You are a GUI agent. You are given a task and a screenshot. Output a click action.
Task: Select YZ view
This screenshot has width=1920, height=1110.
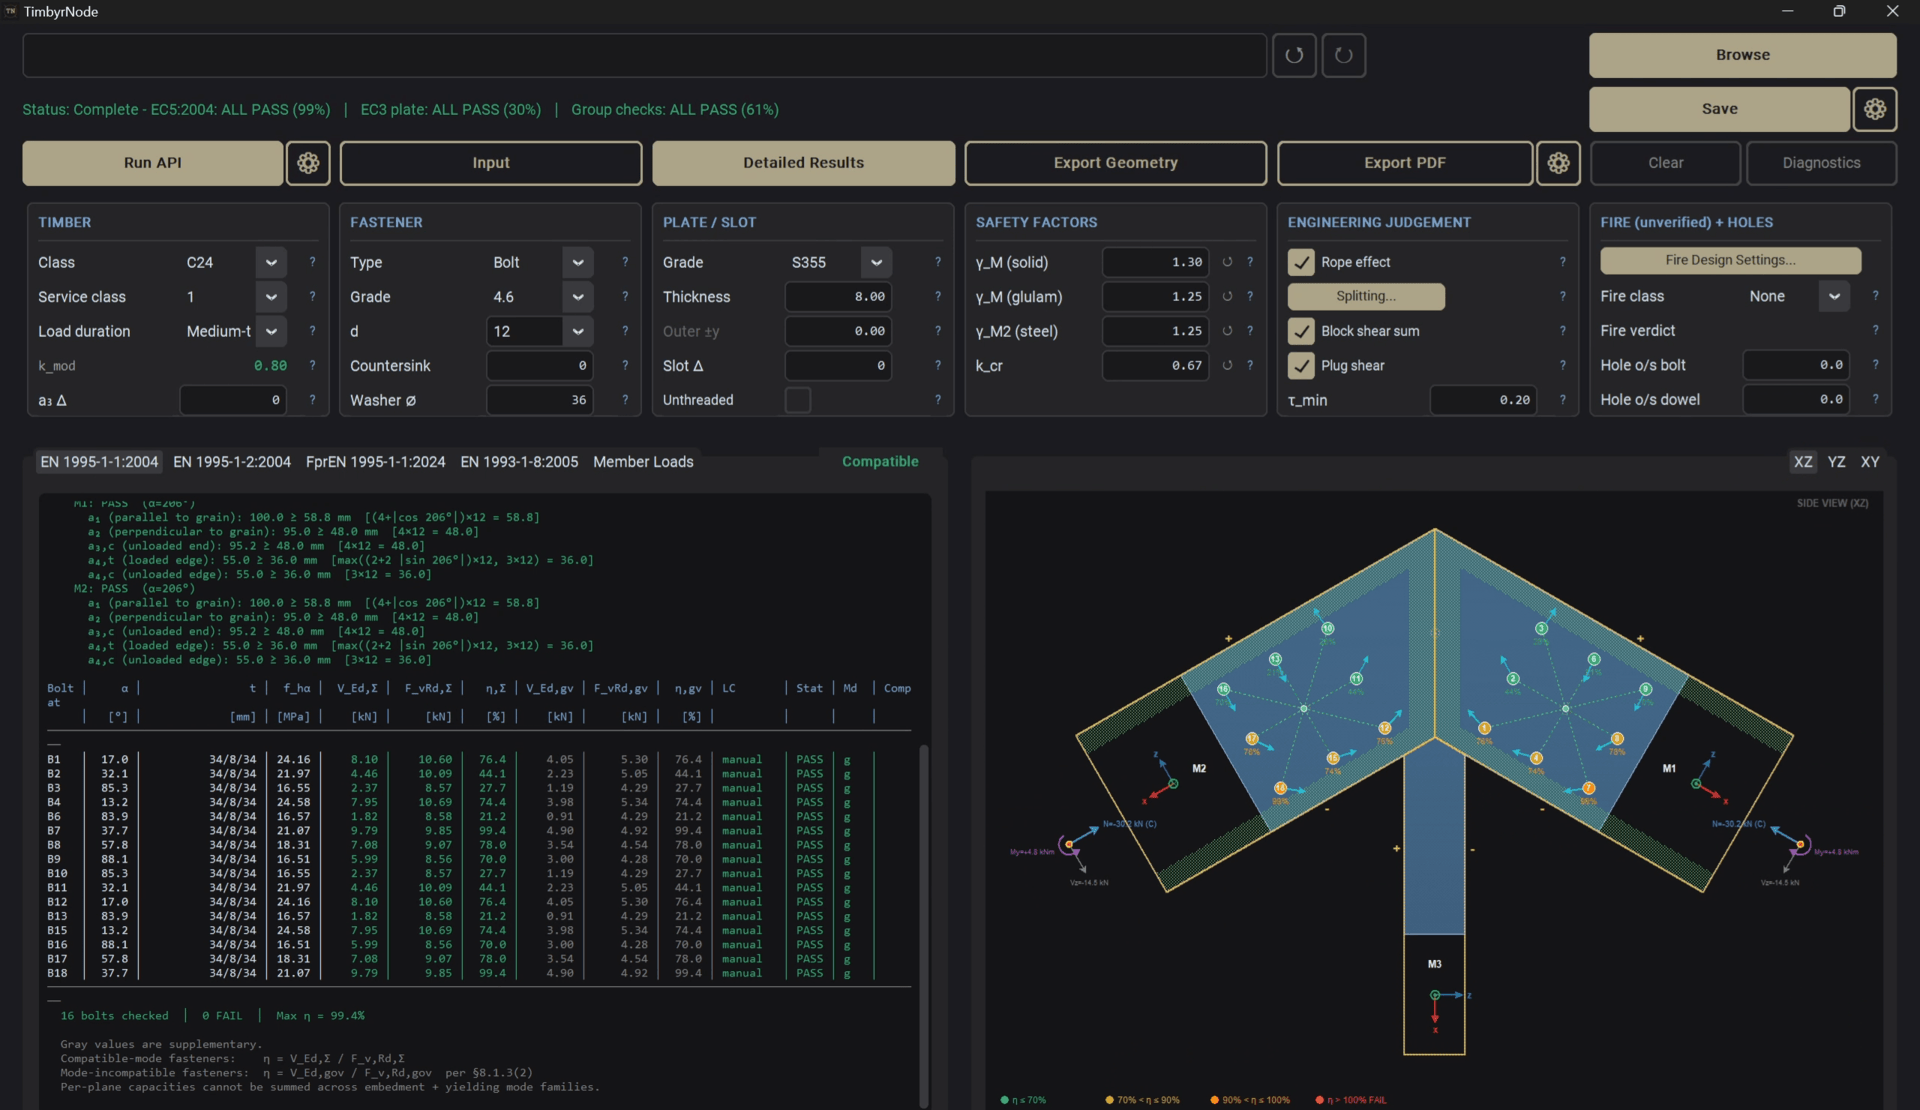click(x=1836, y=462)
